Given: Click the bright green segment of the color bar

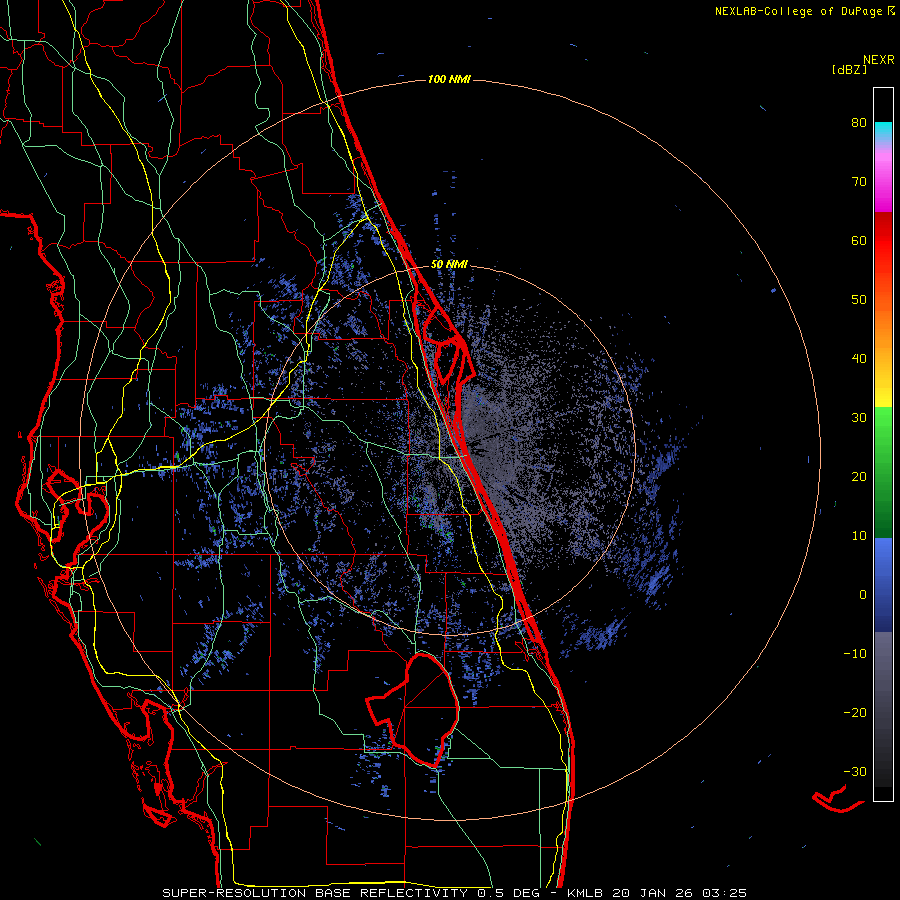Looking at the screenshot, I should [883, 428].
